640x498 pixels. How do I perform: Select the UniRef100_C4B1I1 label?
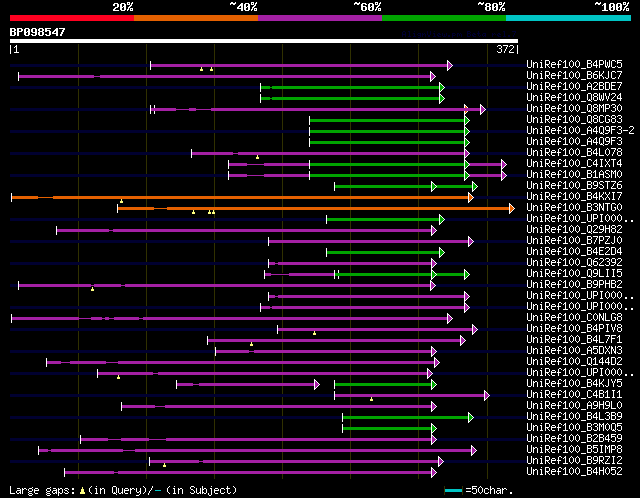(x=574, y=395)
